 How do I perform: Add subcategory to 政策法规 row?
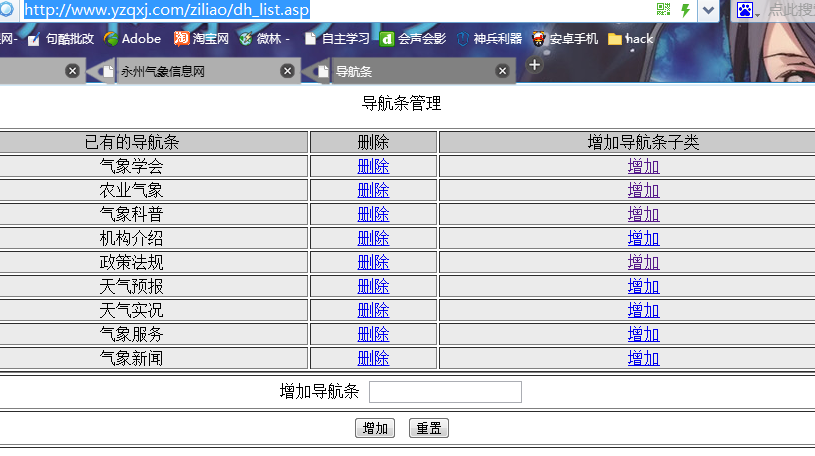pyautogui.click(x=643, y=263)
